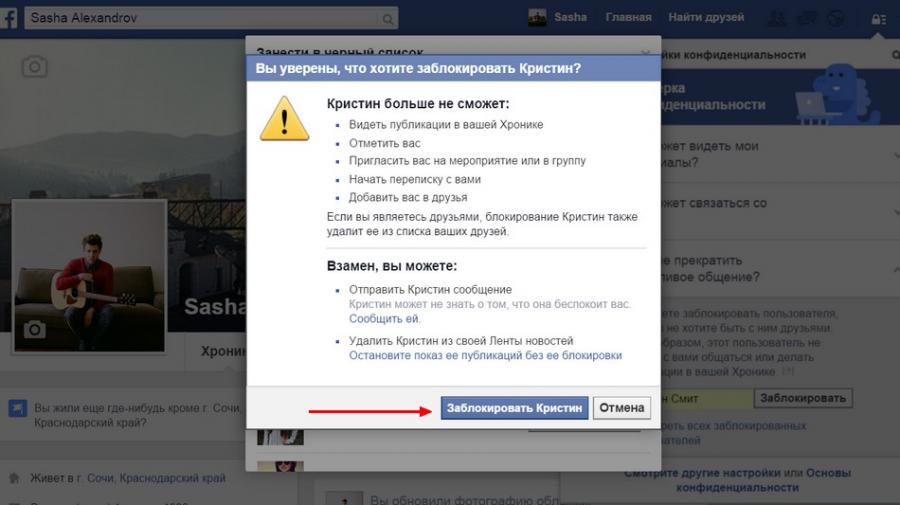Open Sasha profile from the top bar
The width and height of the screenshot is (900, 505).
pos(557,17)
